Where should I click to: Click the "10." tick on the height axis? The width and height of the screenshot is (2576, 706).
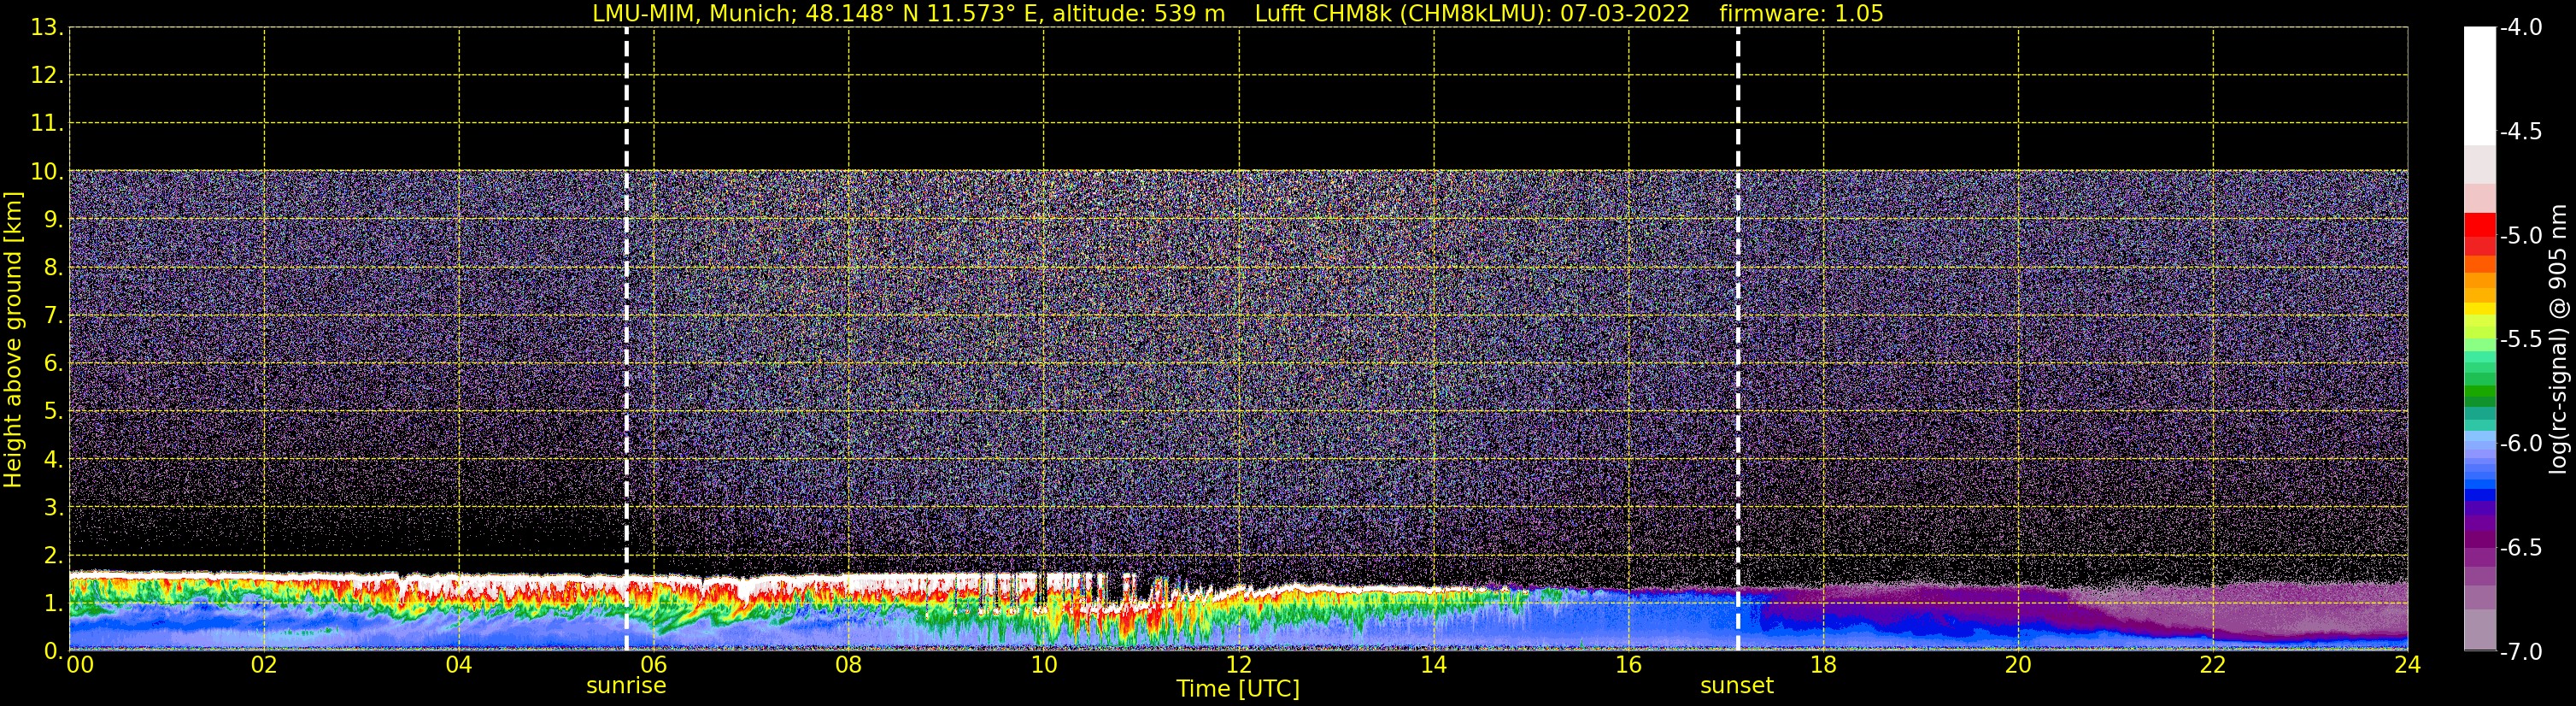coord(46,172)
